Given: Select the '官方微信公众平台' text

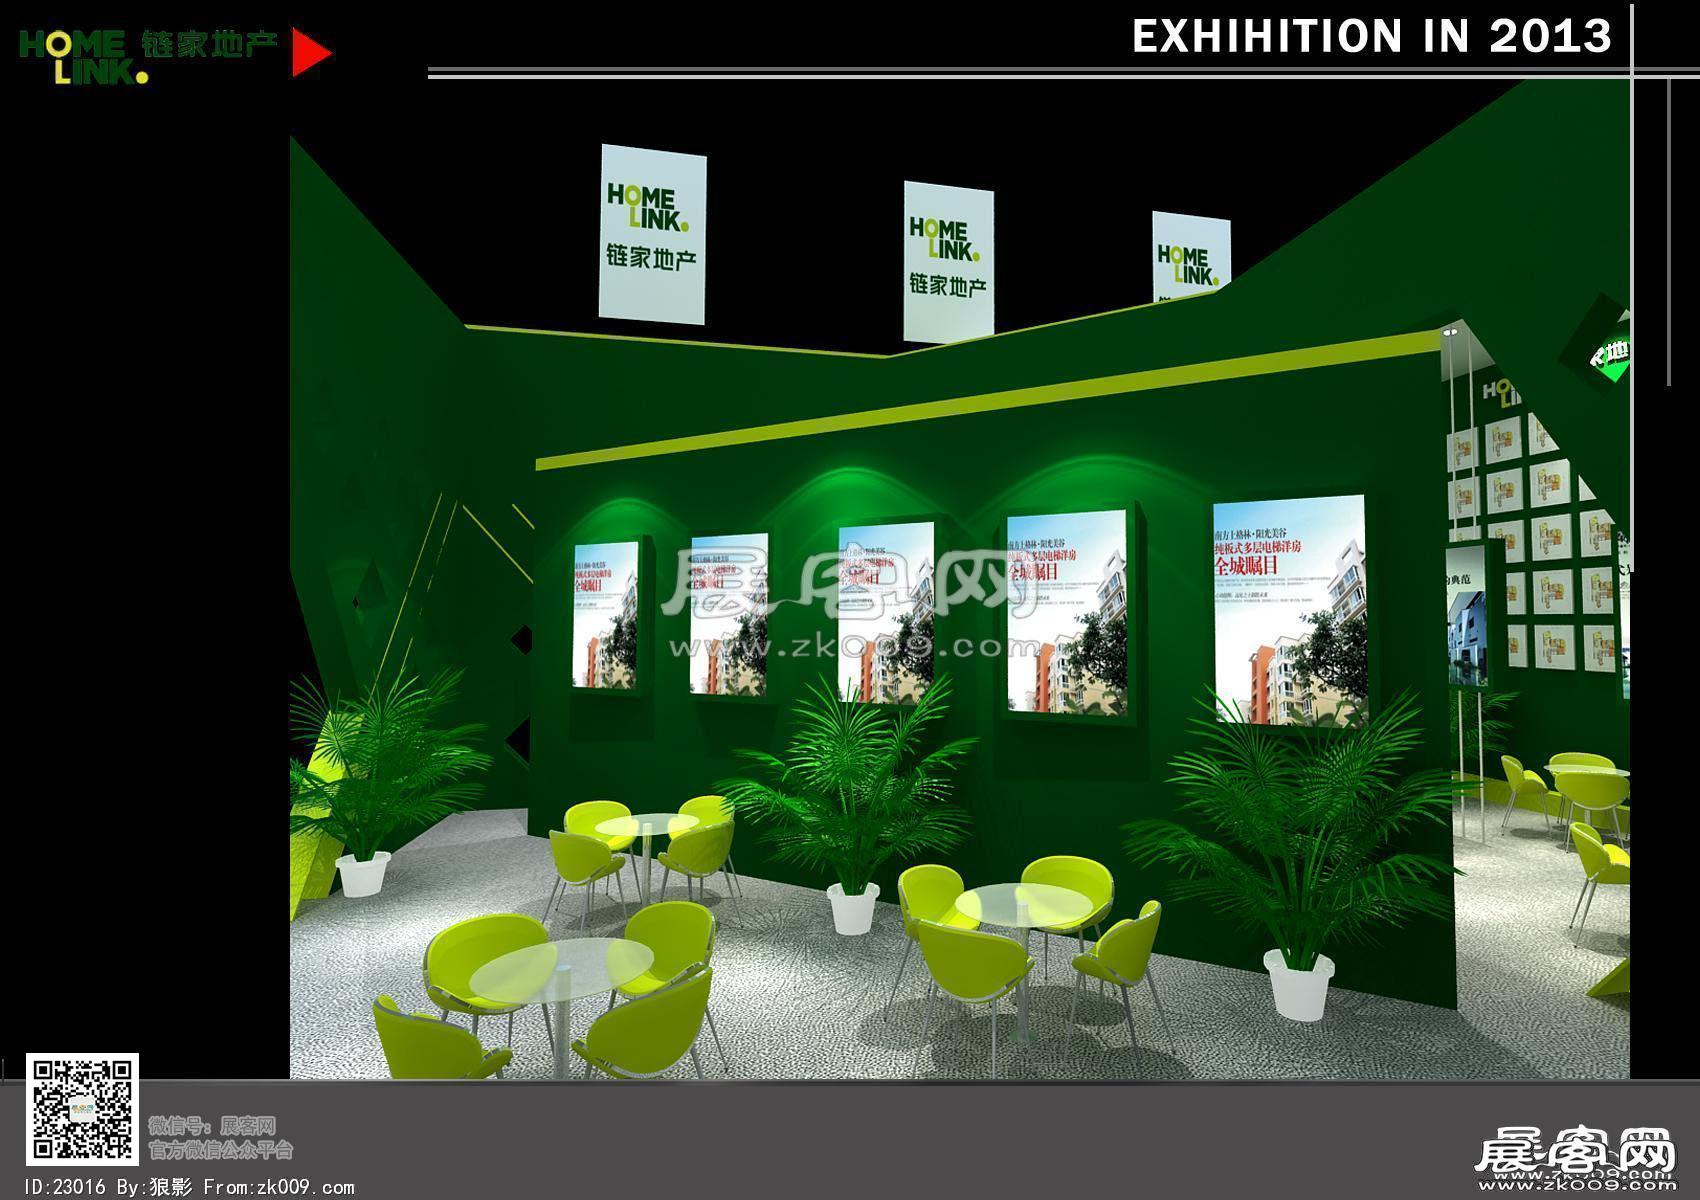Looking at the screenshot, I should pos(221,1150).
